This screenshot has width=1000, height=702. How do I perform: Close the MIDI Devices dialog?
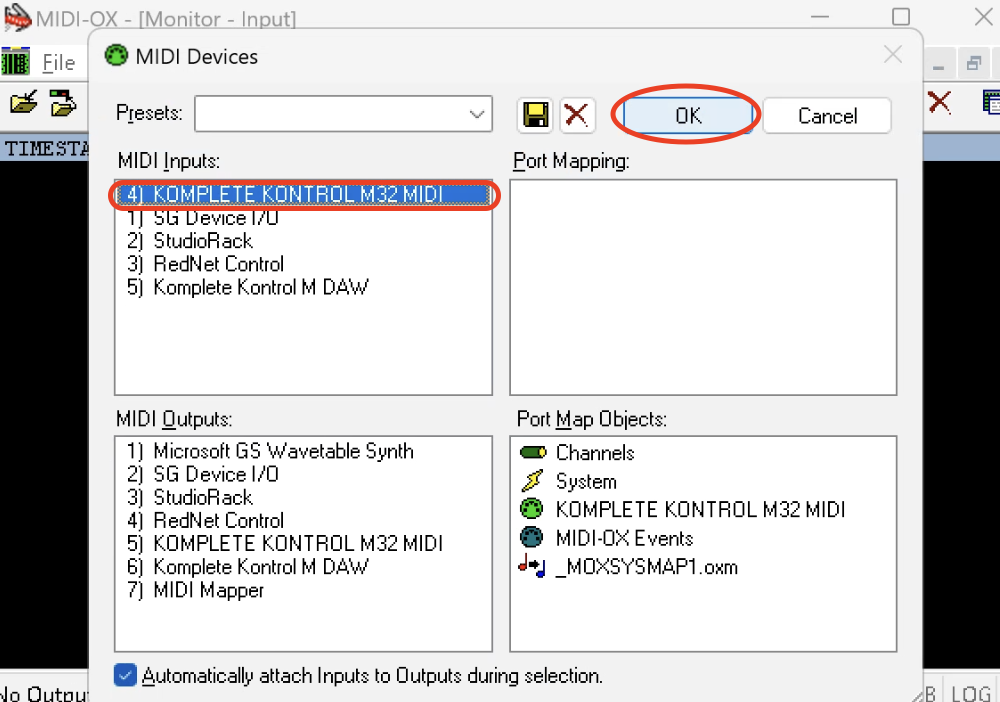pos(893,55)
